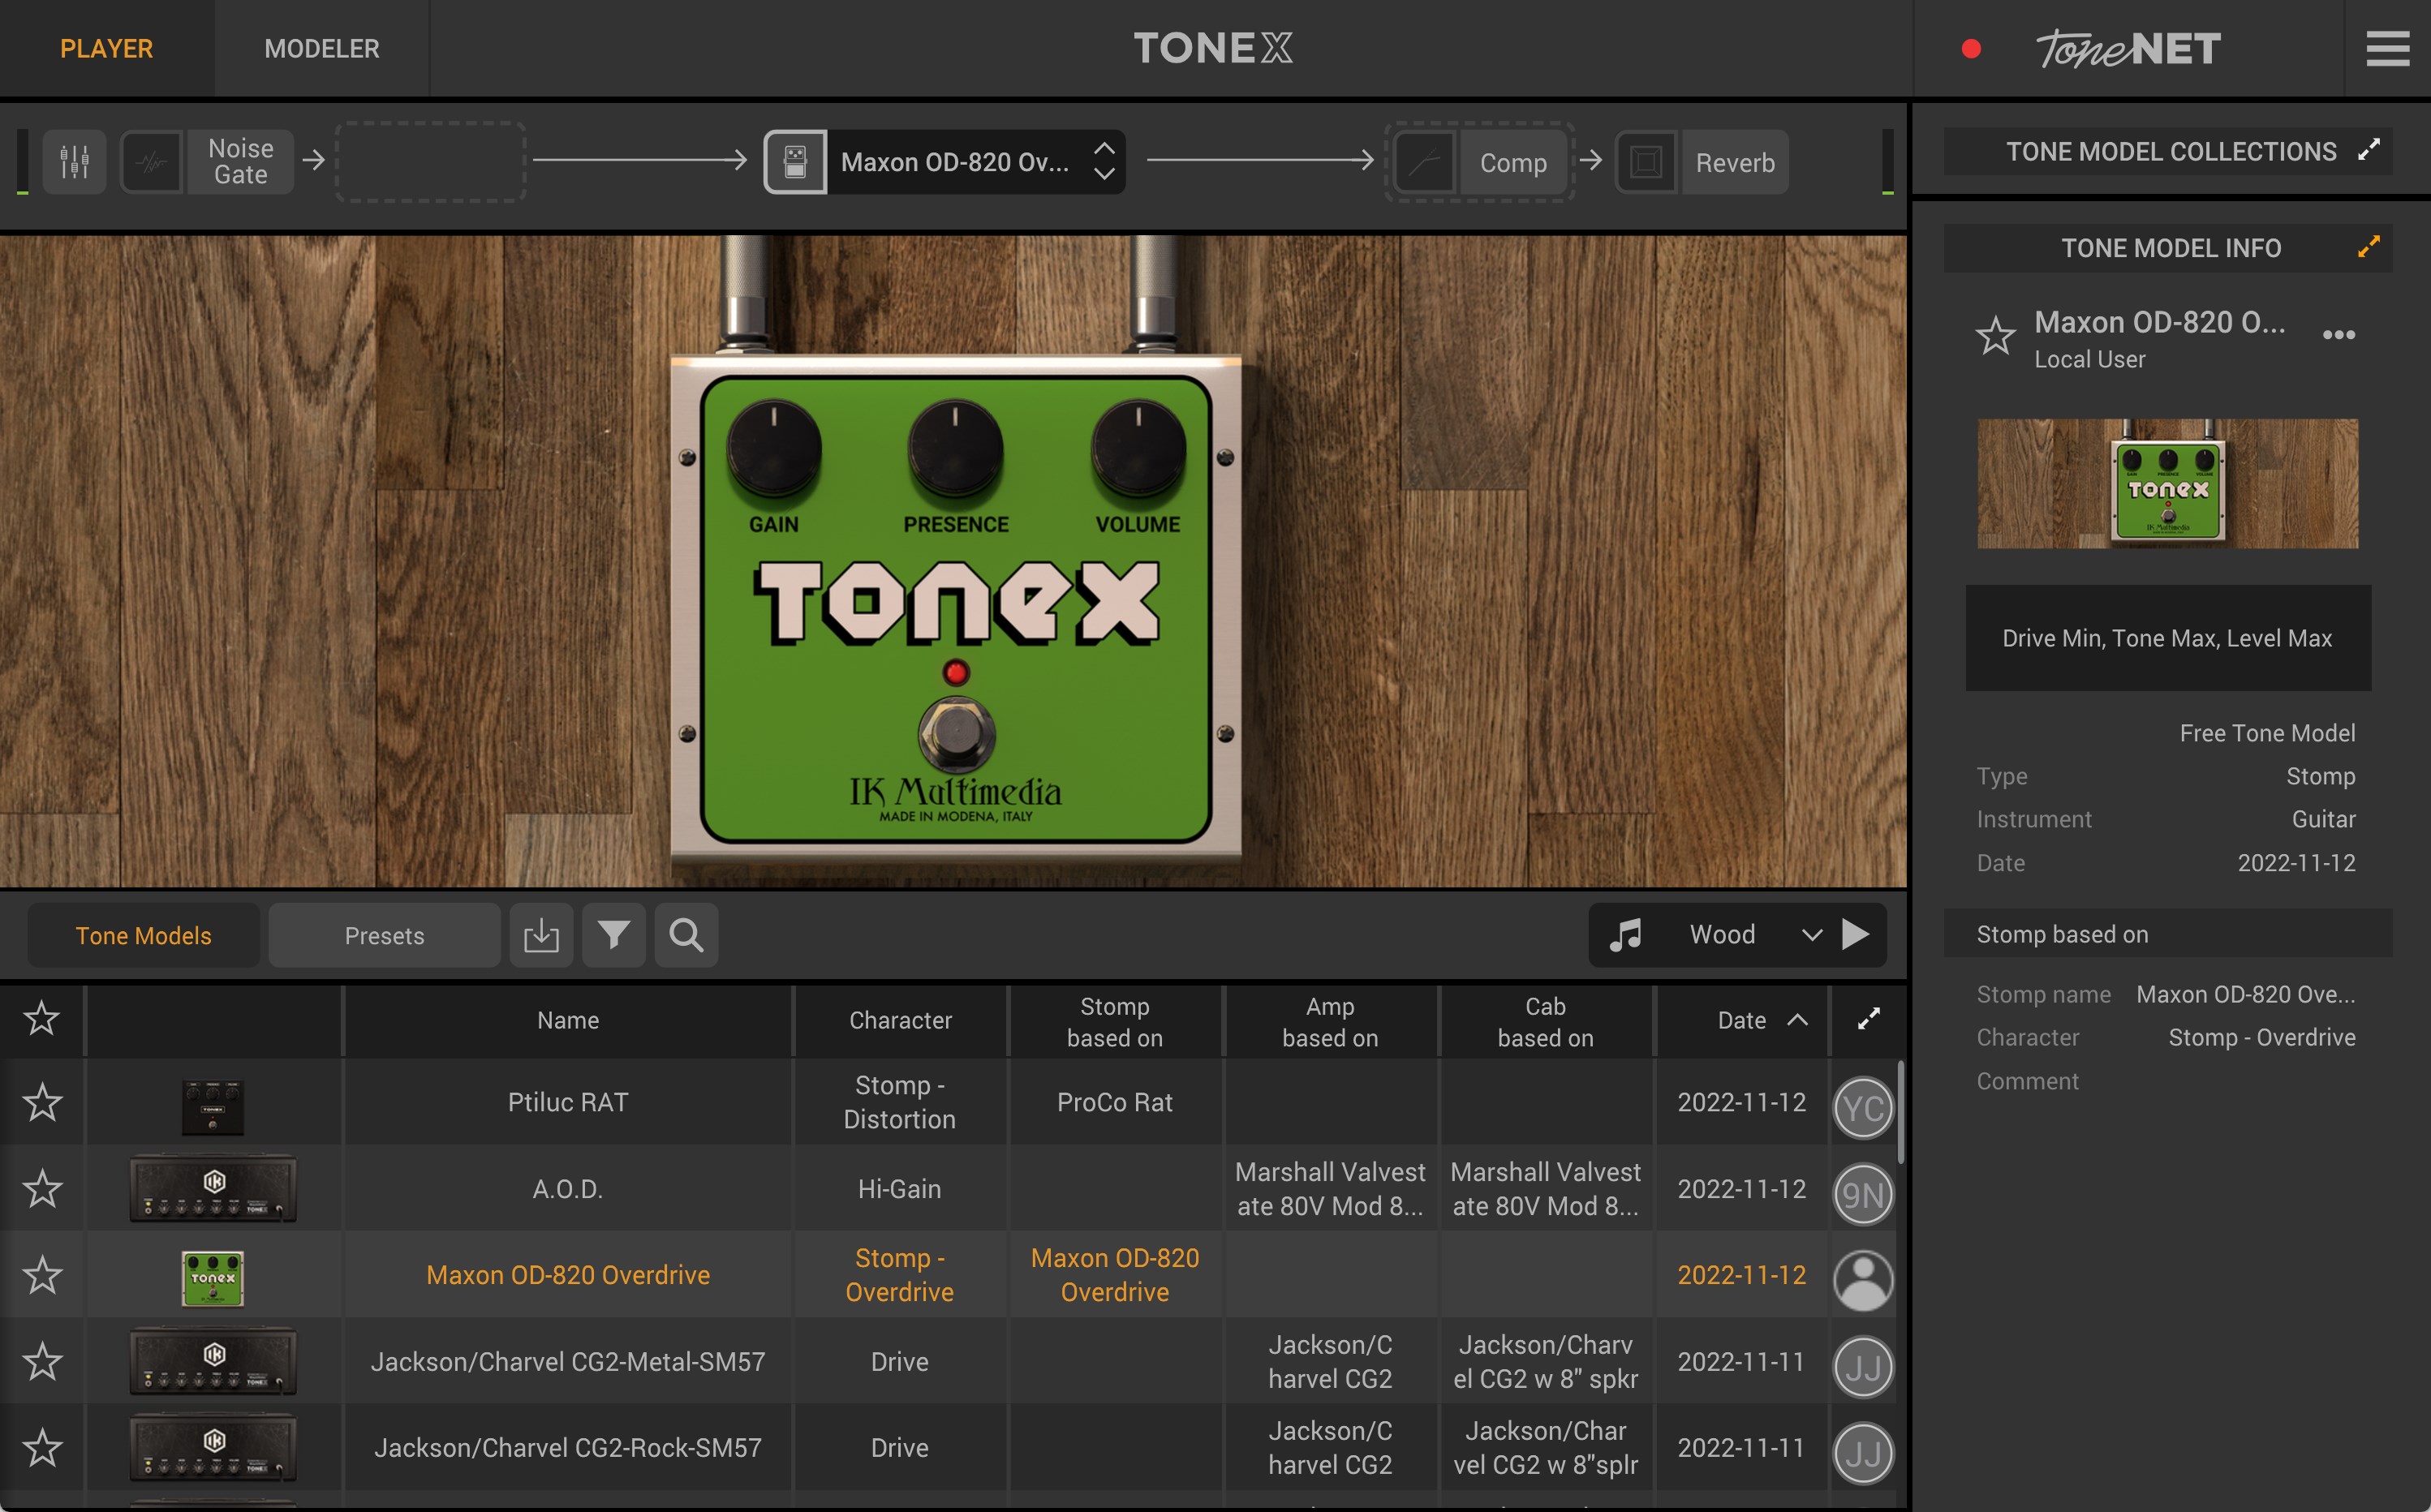
Task: Switch to the Modeler tab
Action: point(321,48)
